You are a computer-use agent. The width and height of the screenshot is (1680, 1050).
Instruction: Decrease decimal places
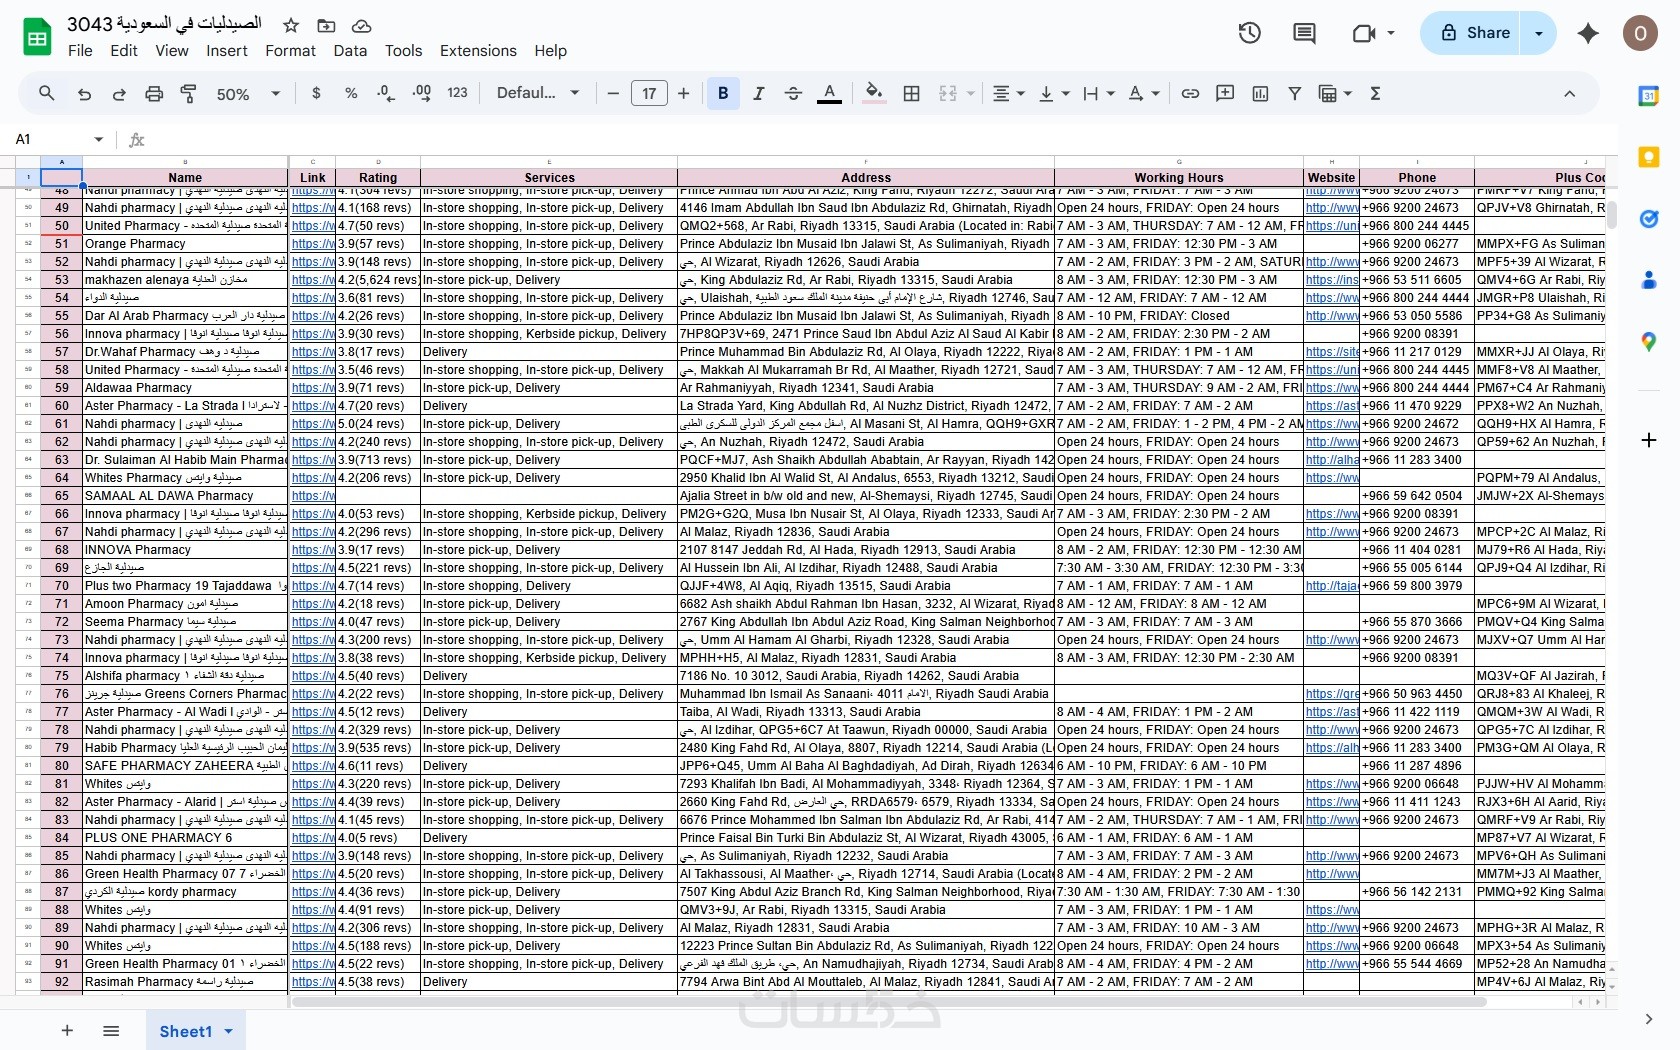coord(386,93)
